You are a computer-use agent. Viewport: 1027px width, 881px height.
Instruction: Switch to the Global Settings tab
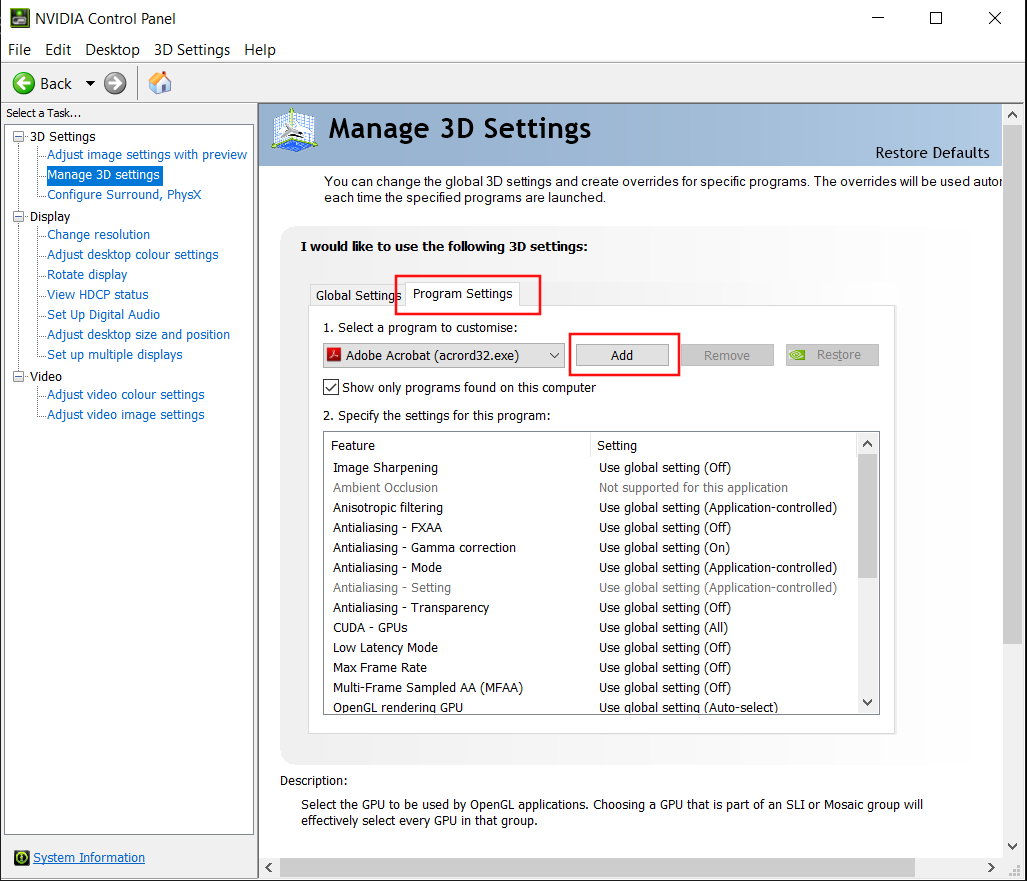[x=357, y=295]
